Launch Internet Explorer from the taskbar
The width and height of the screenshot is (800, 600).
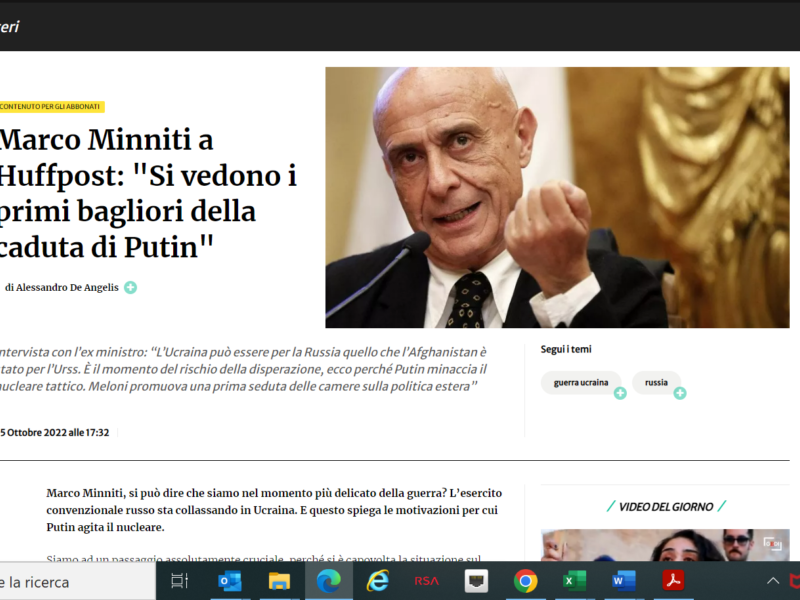(x=378, y=581)
